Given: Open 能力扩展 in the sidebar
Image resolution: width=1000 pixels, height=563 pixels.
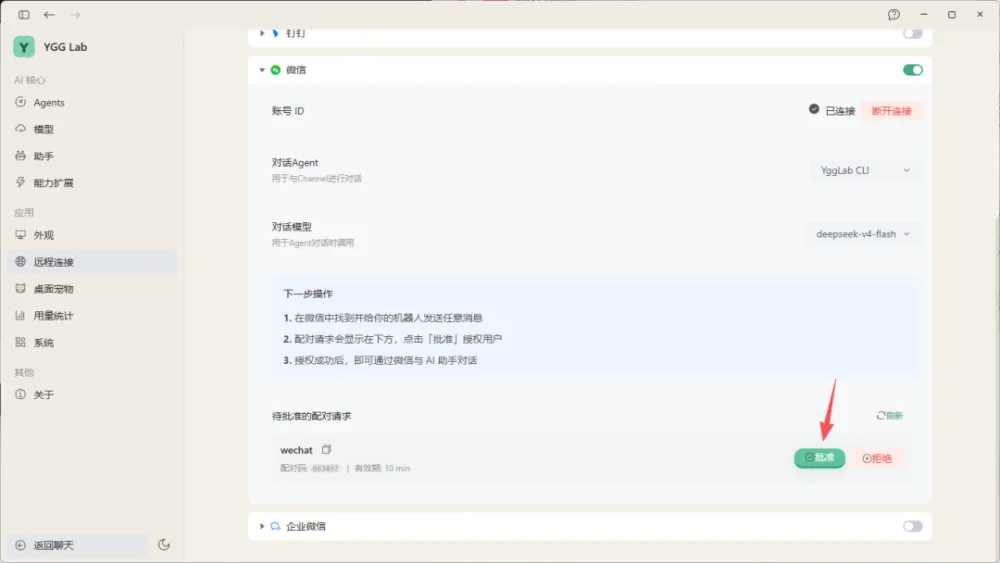Looking at the screenshot, I should (92, 183).
